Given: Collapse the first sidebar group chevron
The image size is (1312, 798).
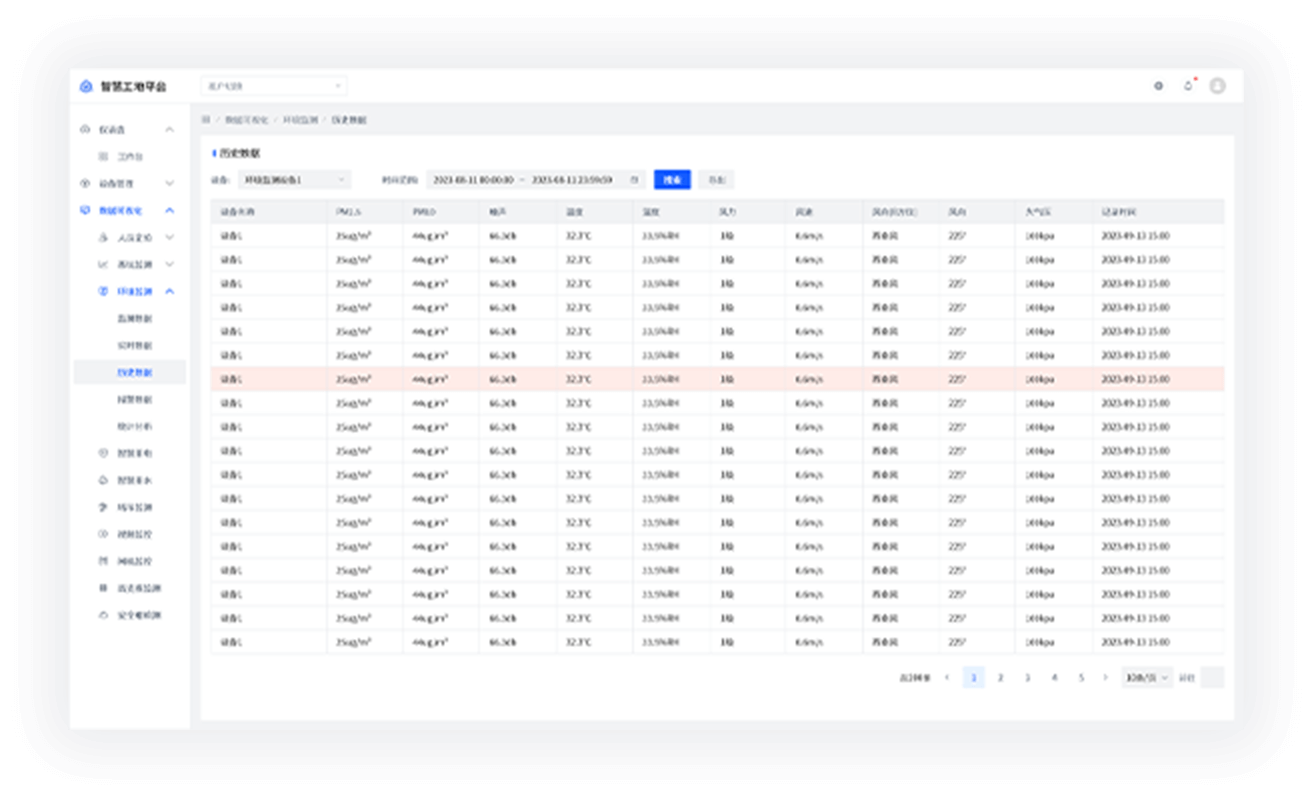Looking at the screenshot, I should pos(170,130).
